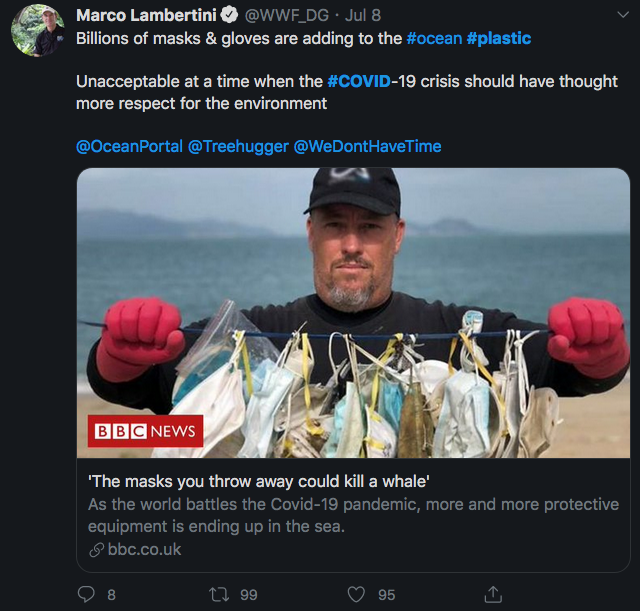Image resolution: width=640 pixels, height=611 pixels.
Task: Click the @WWF_DG handle
Action: point(287,15)
